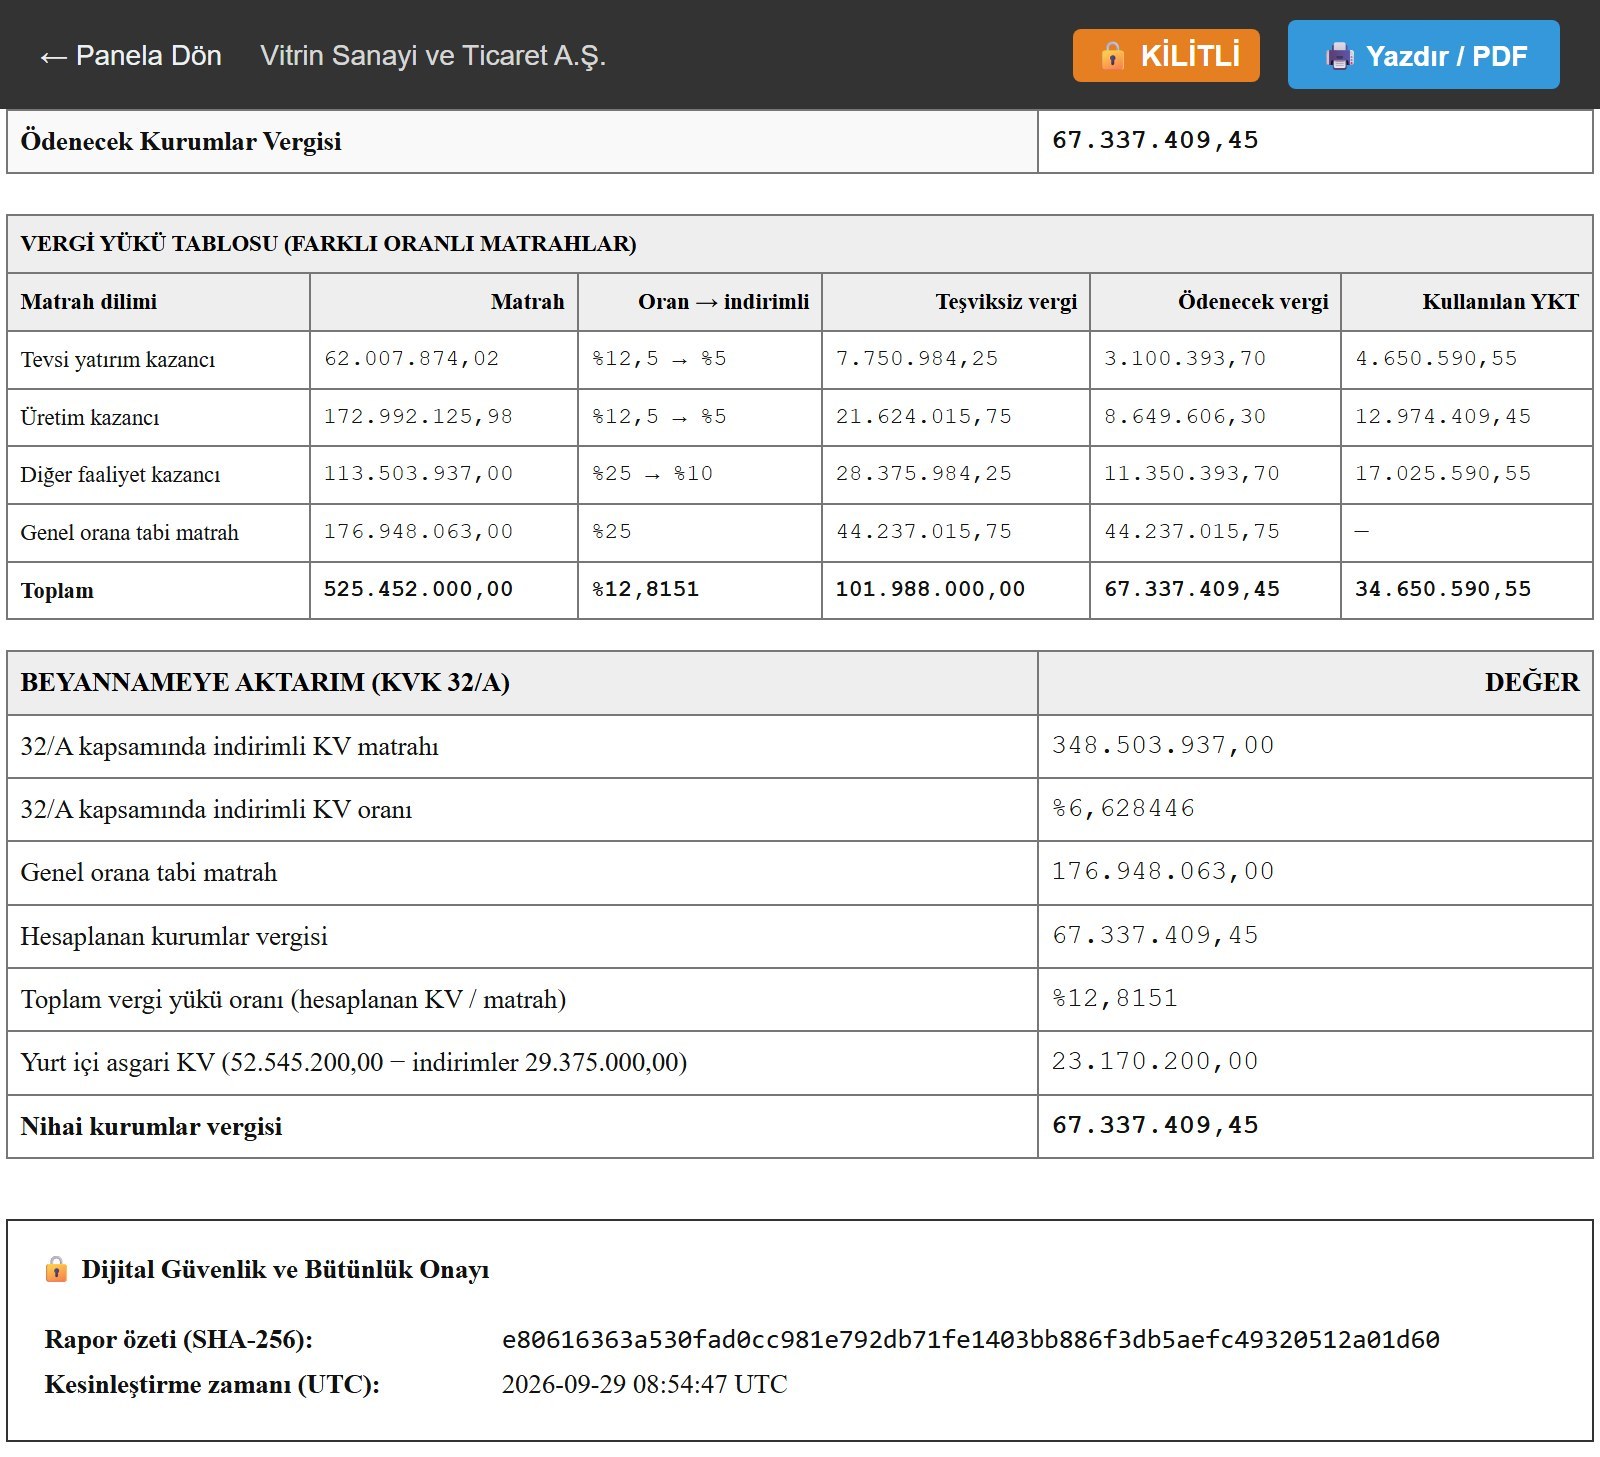This screenshot has height=1457, width=1600.
Task: Select Diğer faaliyet rate %25 → %10
Action: pyautogui.click(x=652, y=473)
